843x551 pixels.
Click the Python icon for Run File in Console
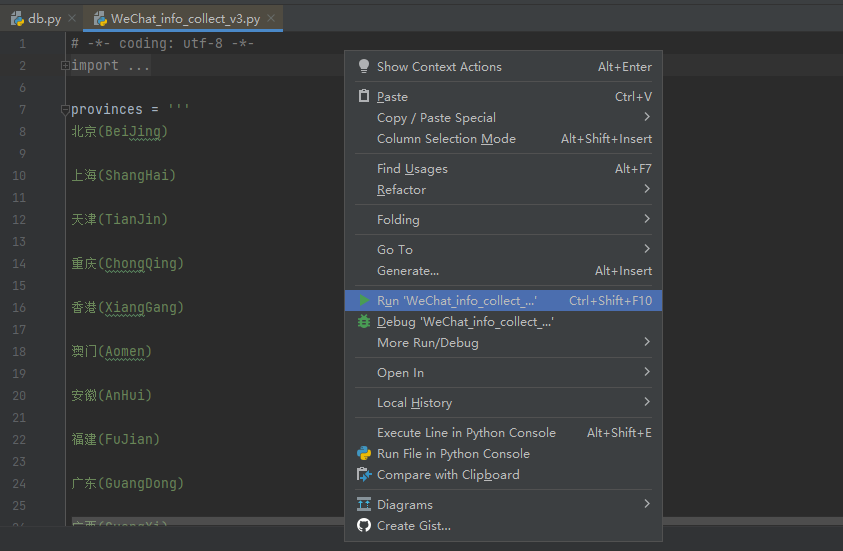pyautogui.click(x=364, y=454)
